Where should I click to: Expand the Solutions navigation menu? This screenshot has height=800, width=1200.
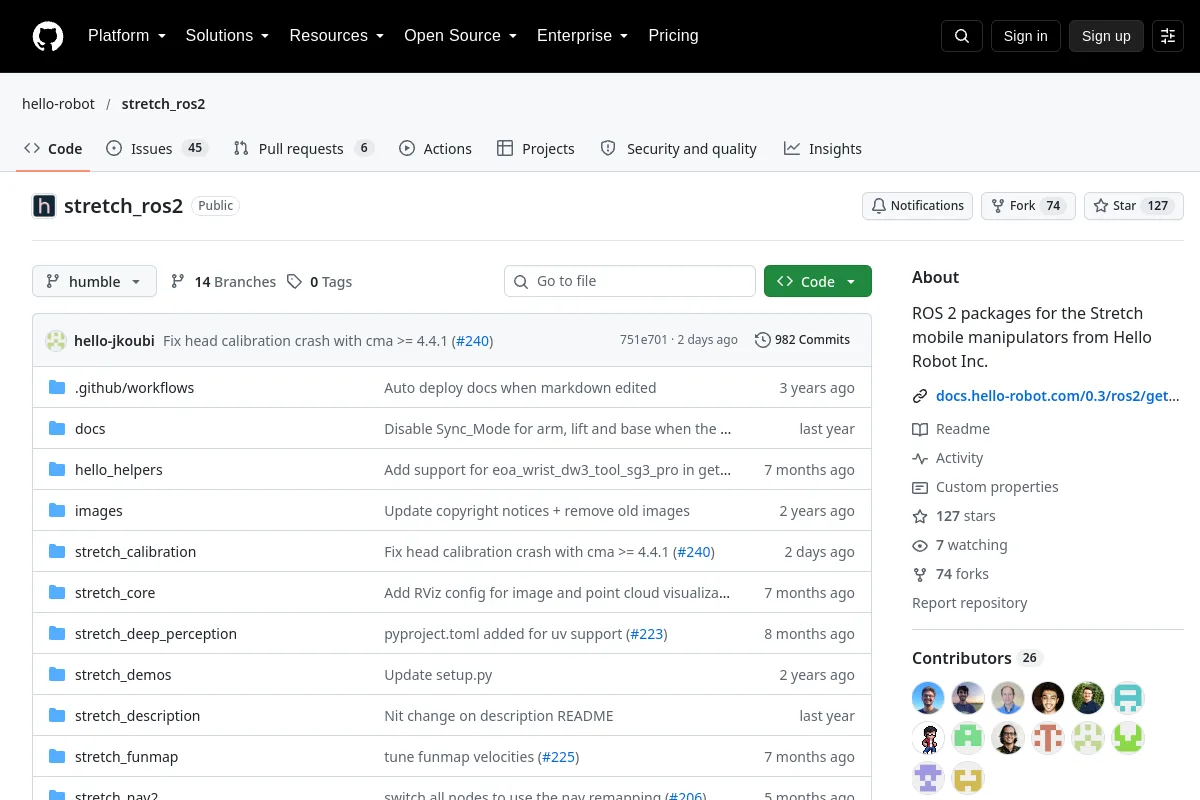coord(227,36)
